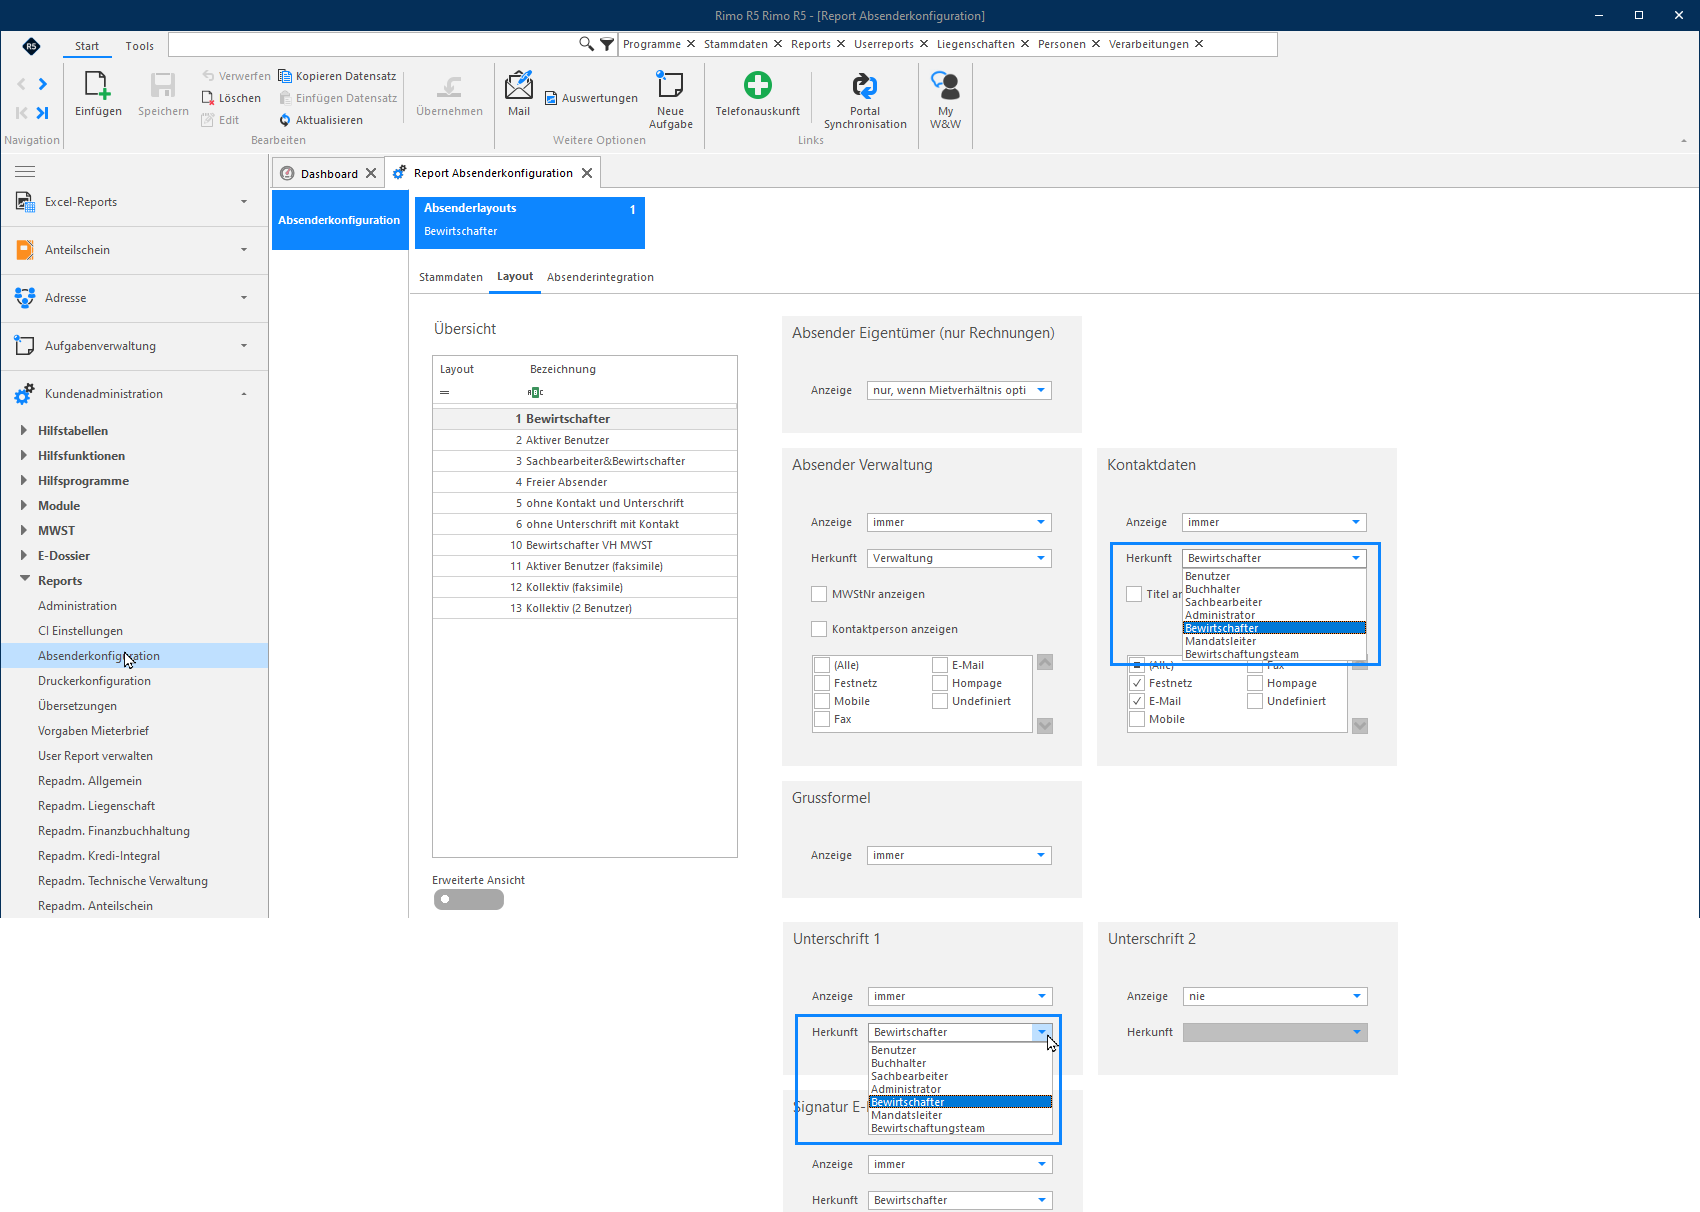Screen dimensions: 1700x1212
Task: Toggle the Erweiterte Ansicht switch
Action: (x=469, y=899)
